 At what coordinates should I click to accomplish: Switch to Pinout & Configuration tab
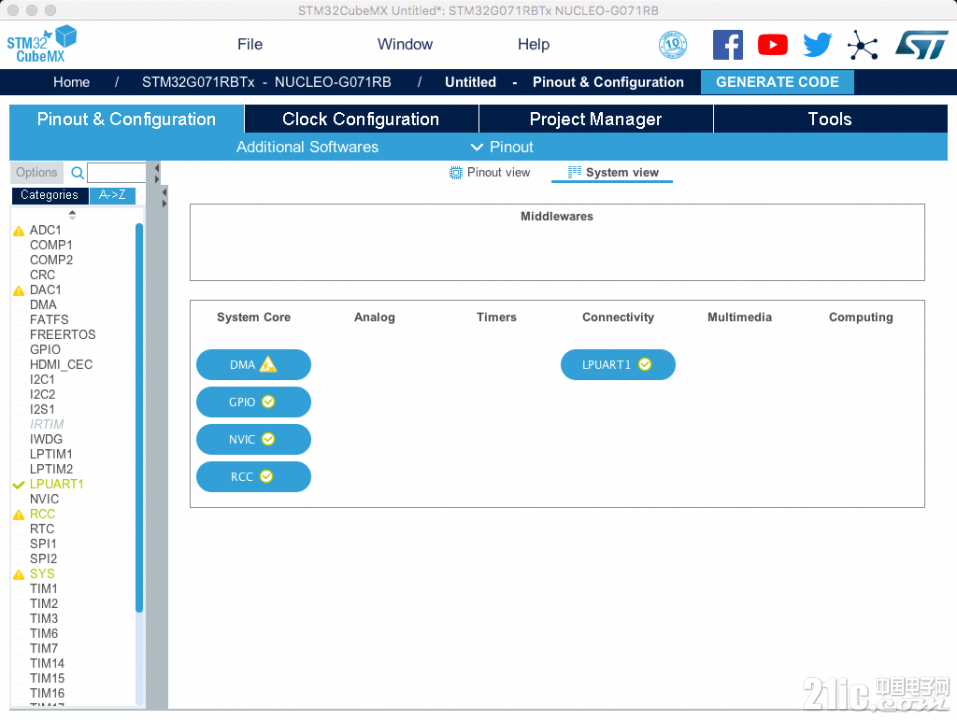127,119
